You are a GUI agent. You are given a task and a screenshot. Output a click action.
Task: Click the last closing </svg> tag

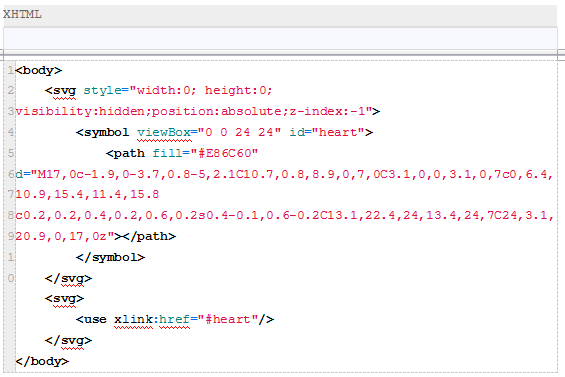(68, 341)
